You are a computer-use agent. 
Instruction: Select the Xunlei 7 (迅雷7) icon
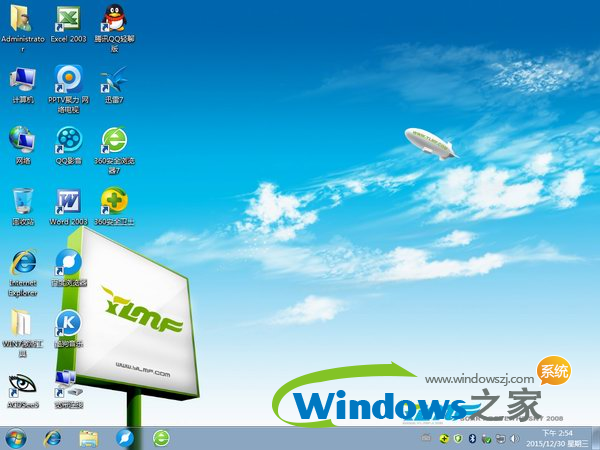pyautogui.click(x=114, y=79)
